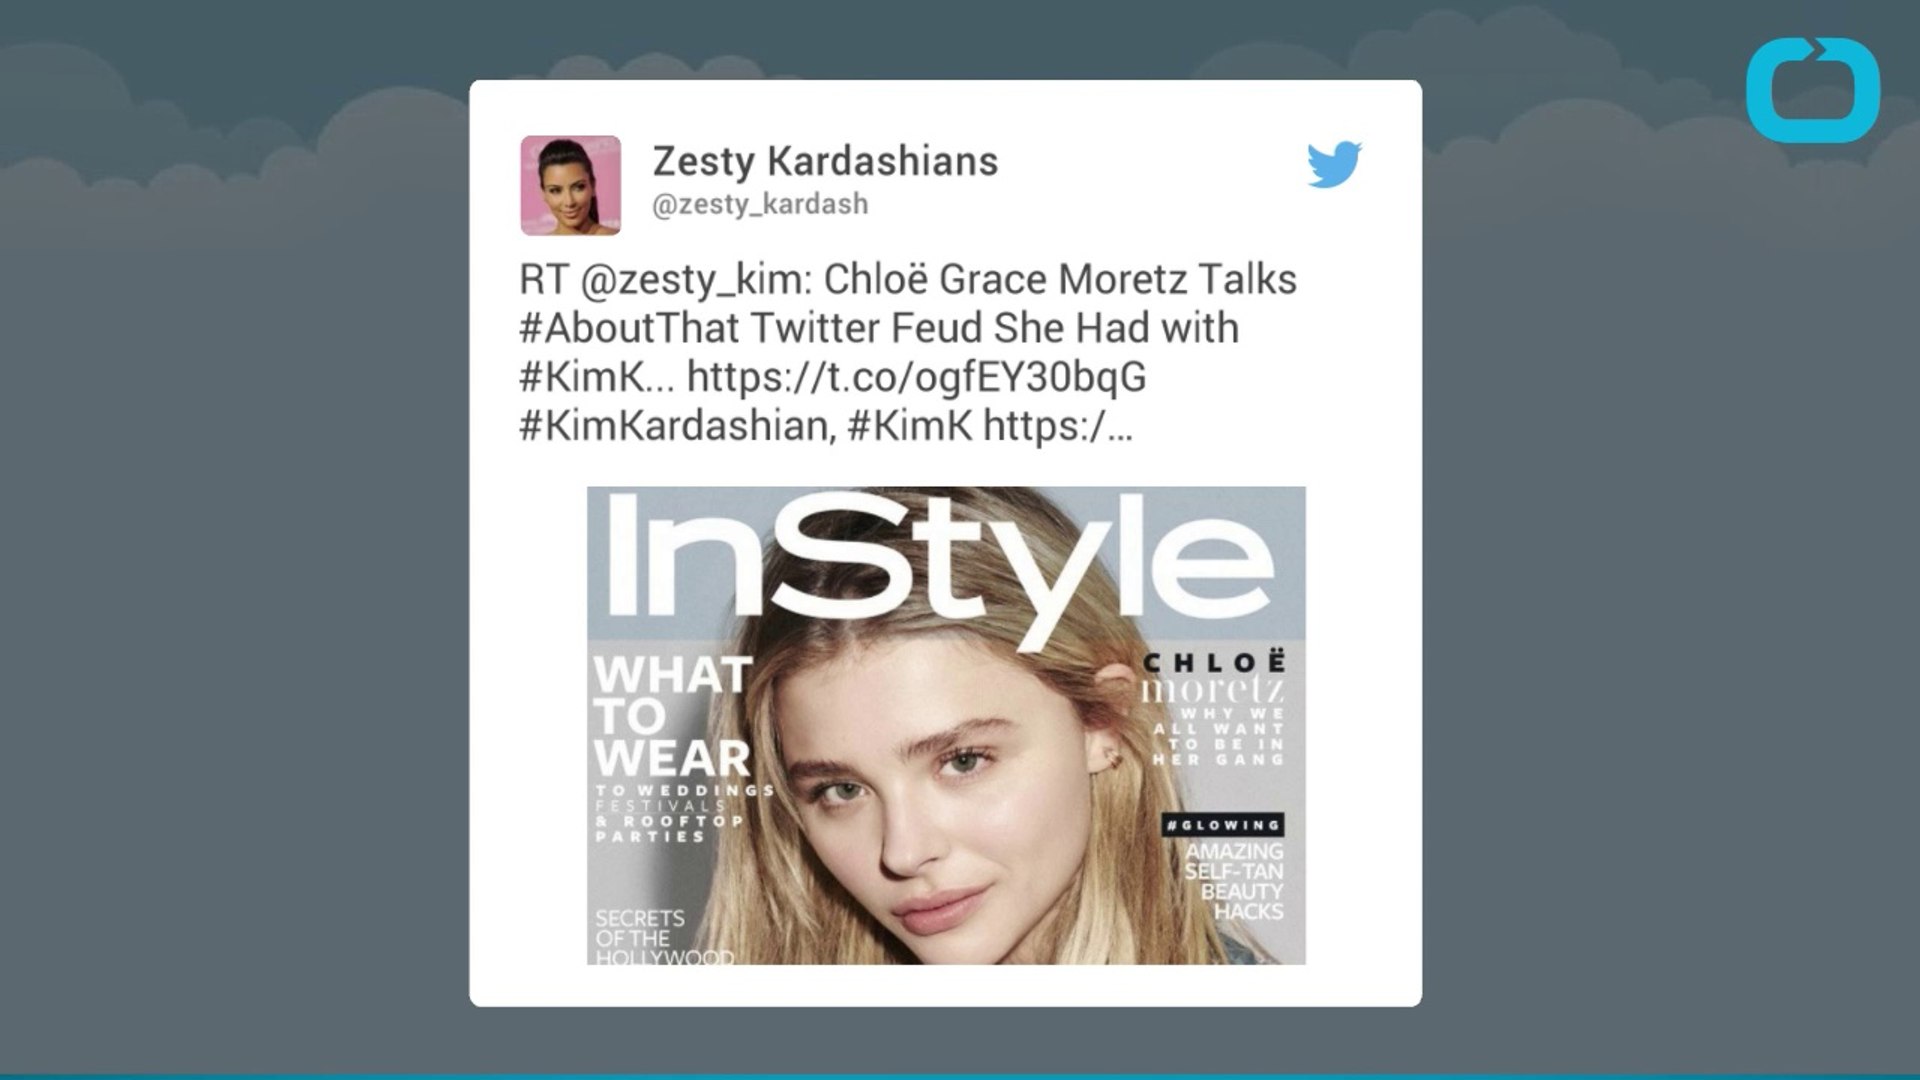The image size is (1920, 1080).
Task: Click the SECRETS OF THE HOLLYWOOD text
Action: point(664,937)
